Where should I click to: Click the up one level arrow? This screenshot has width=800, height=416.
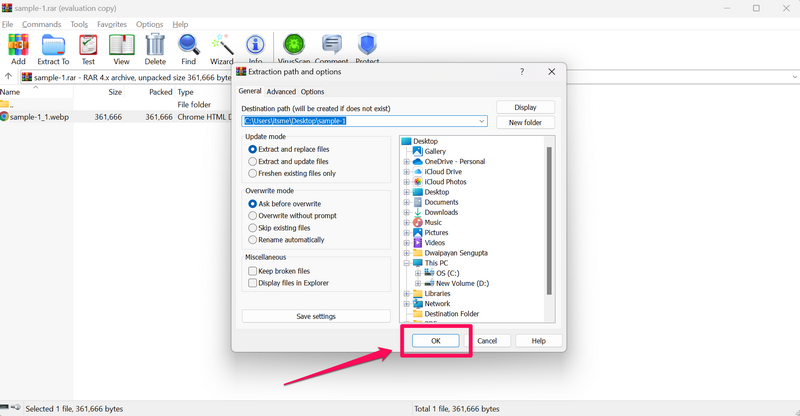click(8, 77)
